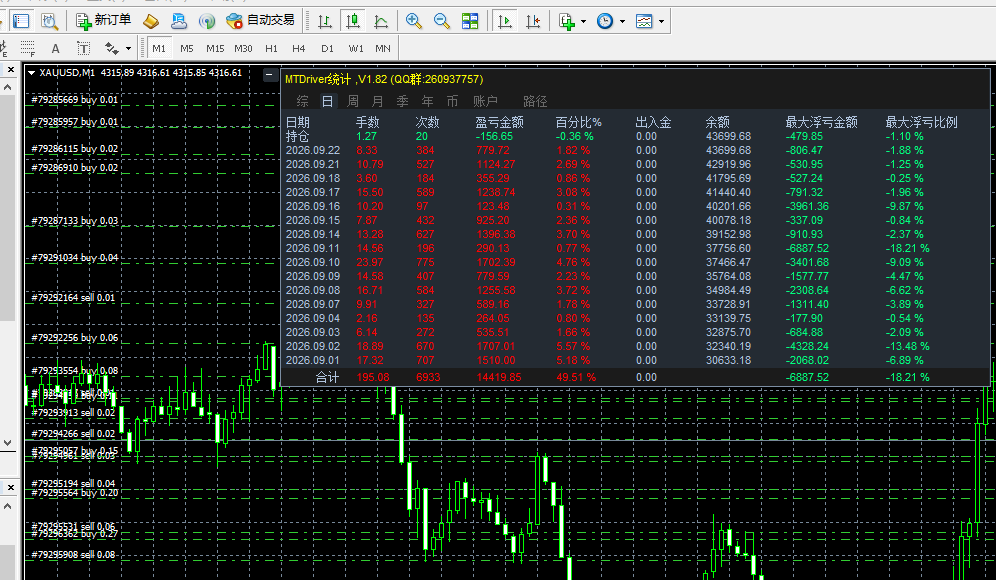Open the 季 quarterly tab
The width and height of the screenshot is (996, 580).
coord(402,101)
